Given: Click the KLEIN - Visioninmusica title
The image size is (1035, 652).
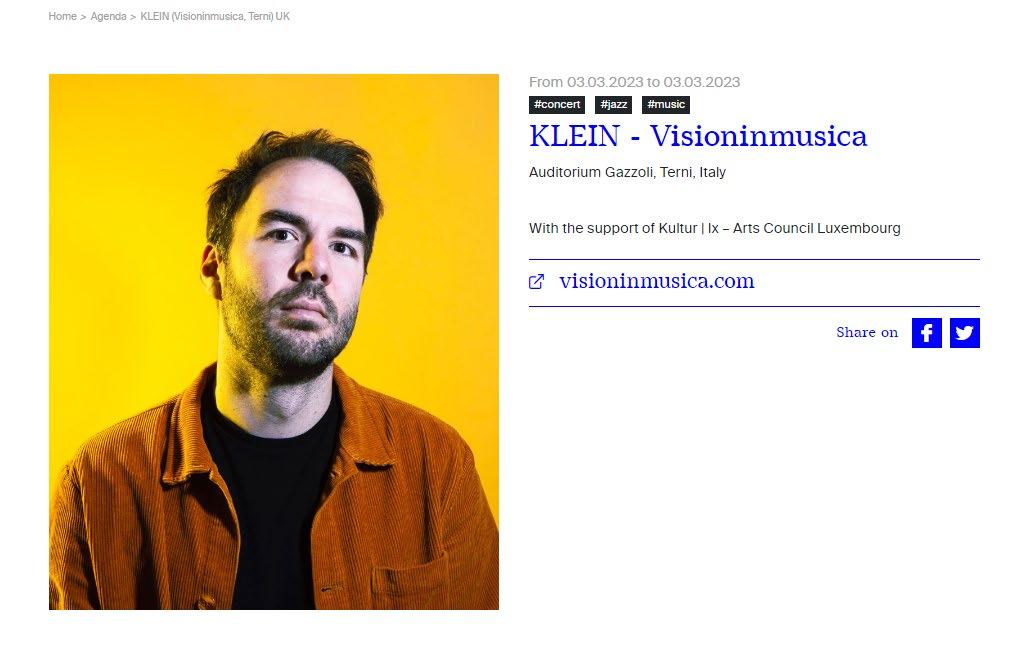Looking at the screenshot, I should coord(698,136).
